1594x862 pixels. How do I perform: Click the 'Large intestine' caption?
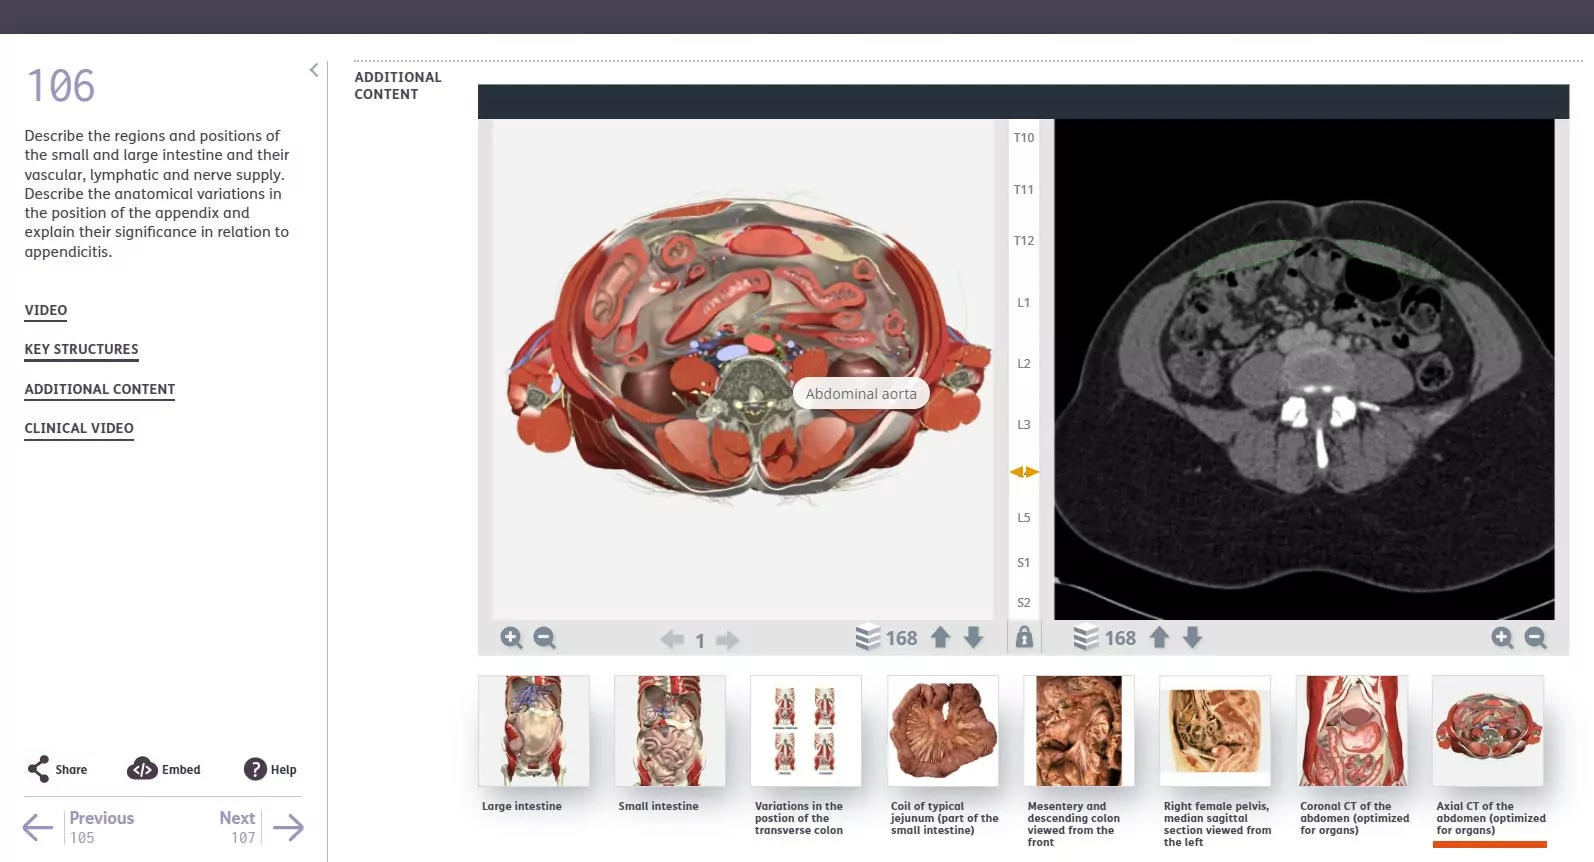coord(522,806)
